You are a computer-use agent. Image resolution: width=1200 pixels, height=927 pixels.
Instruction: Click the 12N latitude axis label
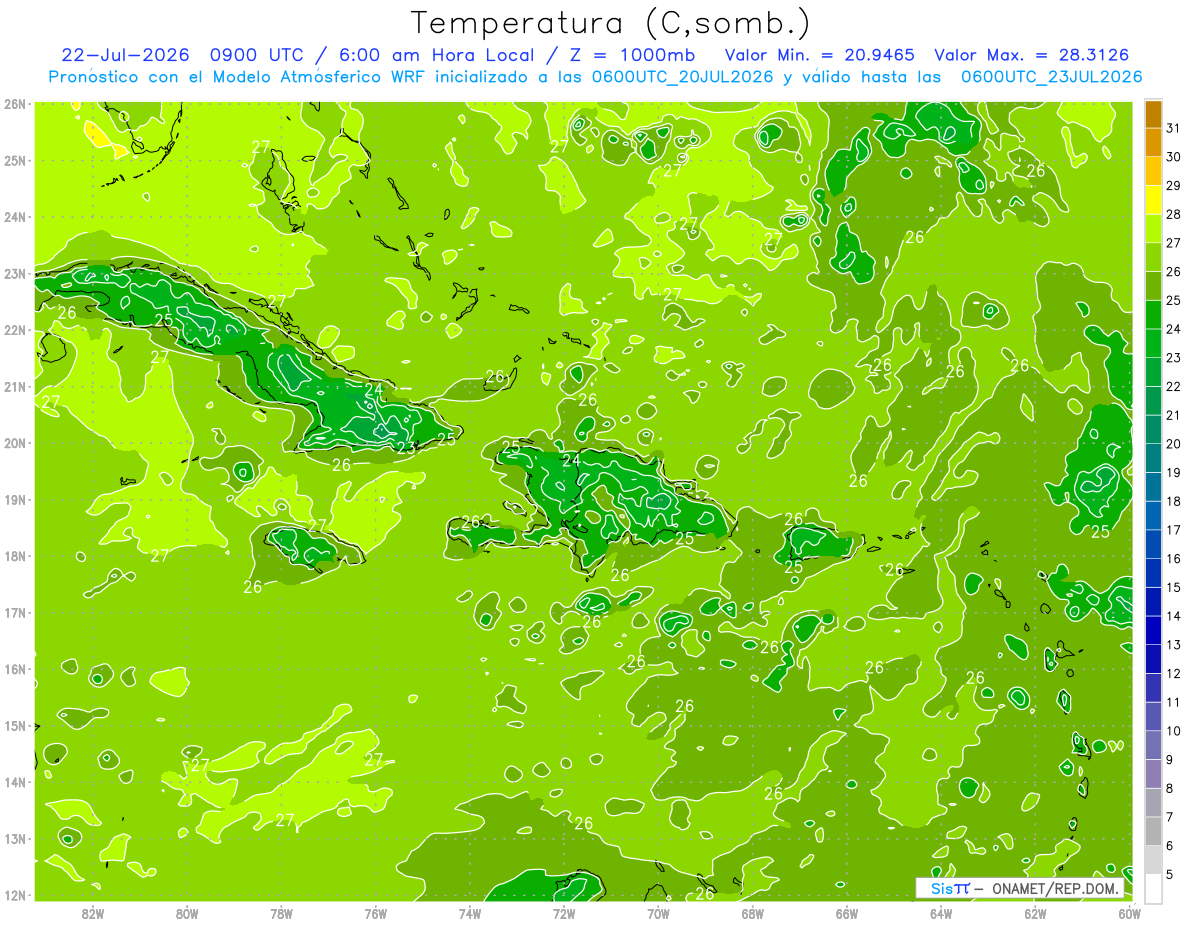point(14,895)
